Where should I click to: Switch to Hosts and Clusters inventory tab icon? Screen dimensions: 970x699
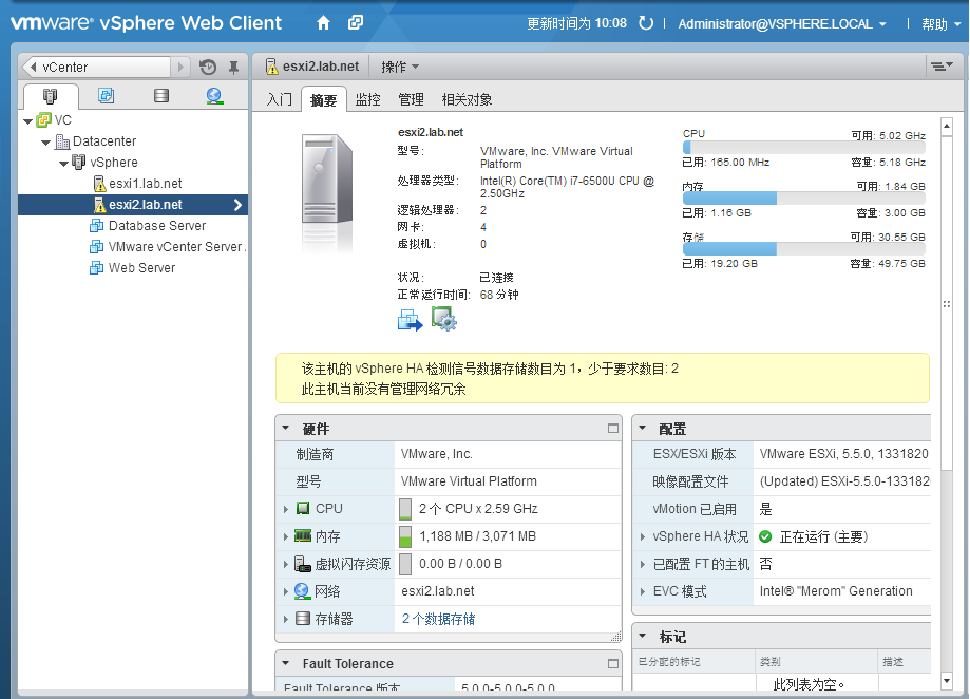49,96
